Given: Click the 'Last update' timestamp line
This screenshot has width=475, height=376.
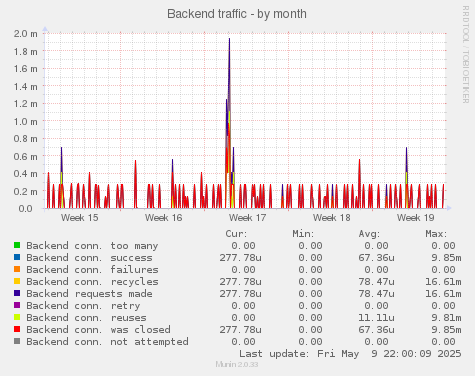Looking at the screenshot, I should coord(350,354).
